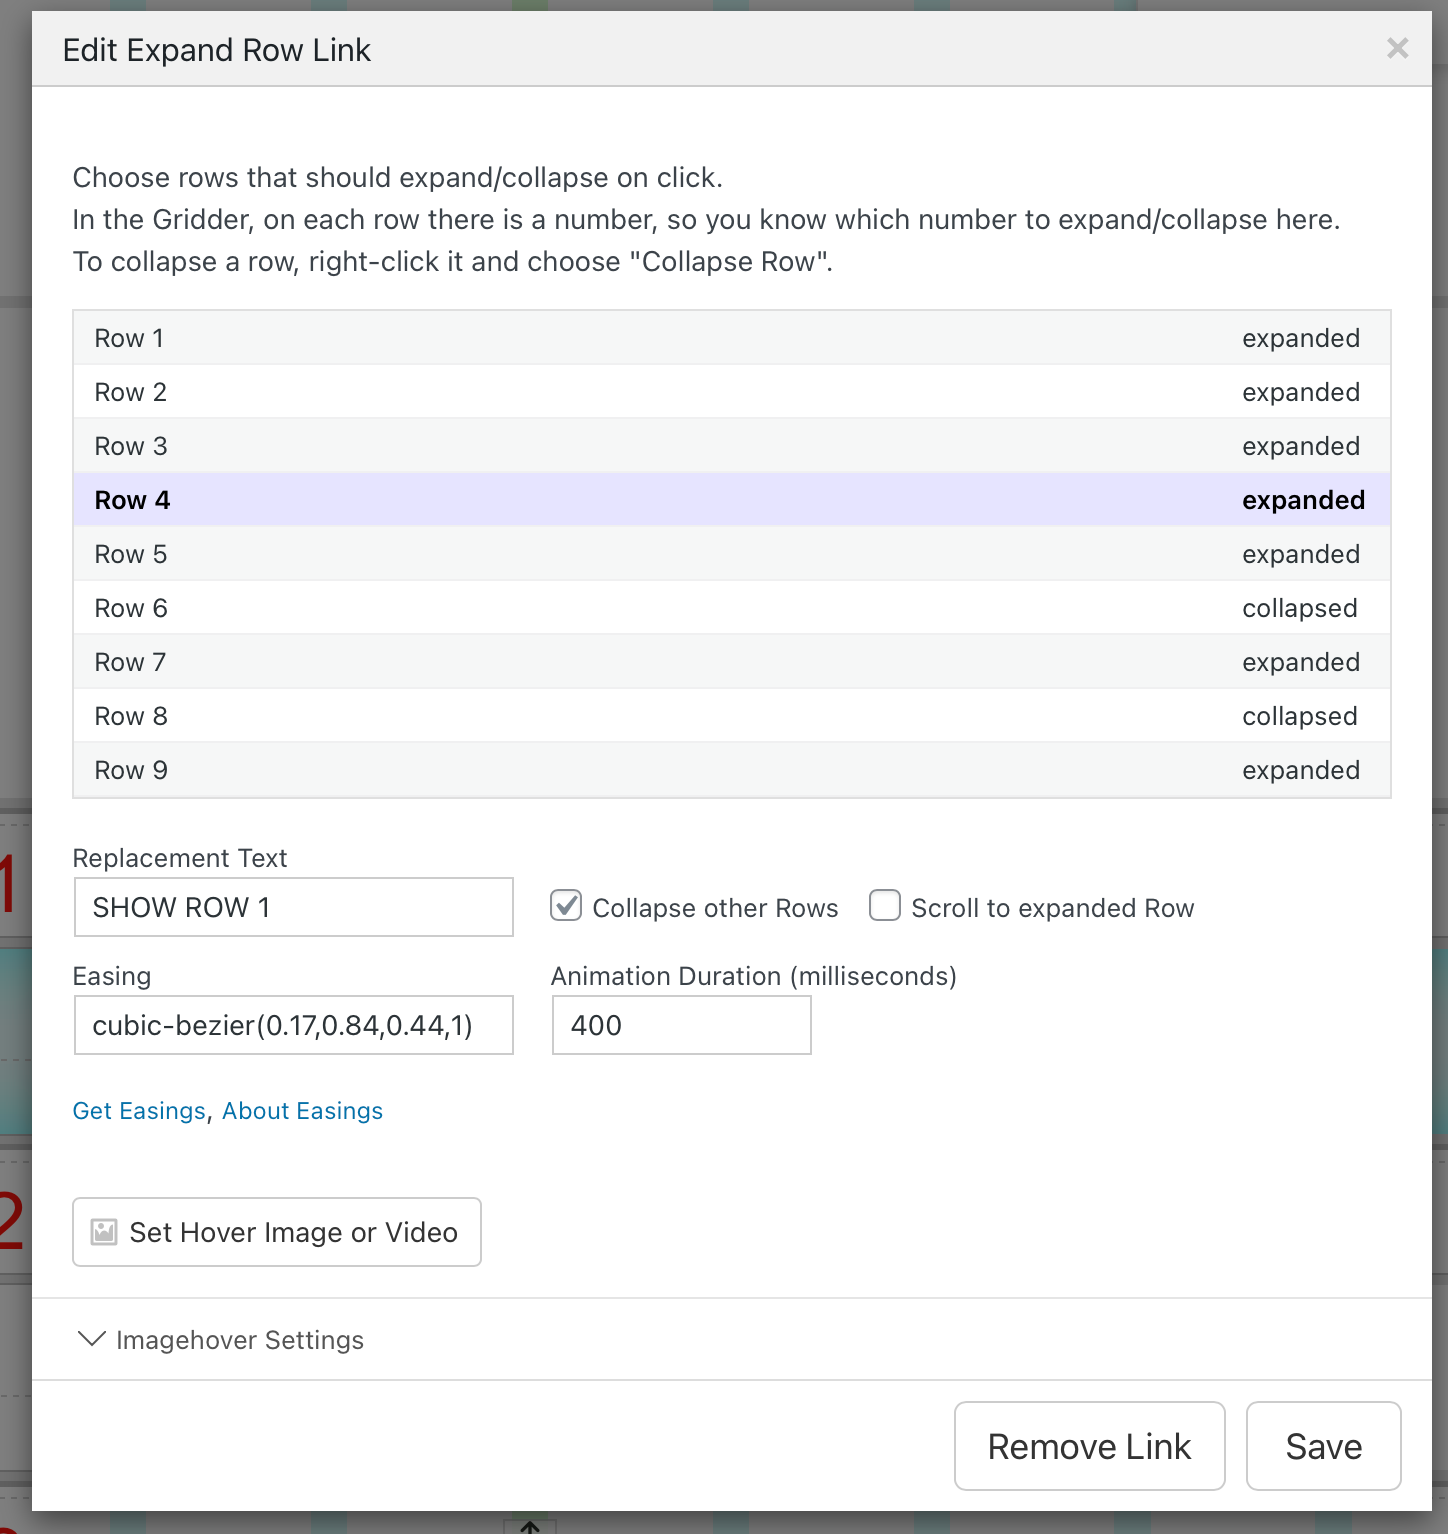Close the Edit Expand Row Link dialog
This screenshot has width=1448, height=1534.
tap(1397, 48)
